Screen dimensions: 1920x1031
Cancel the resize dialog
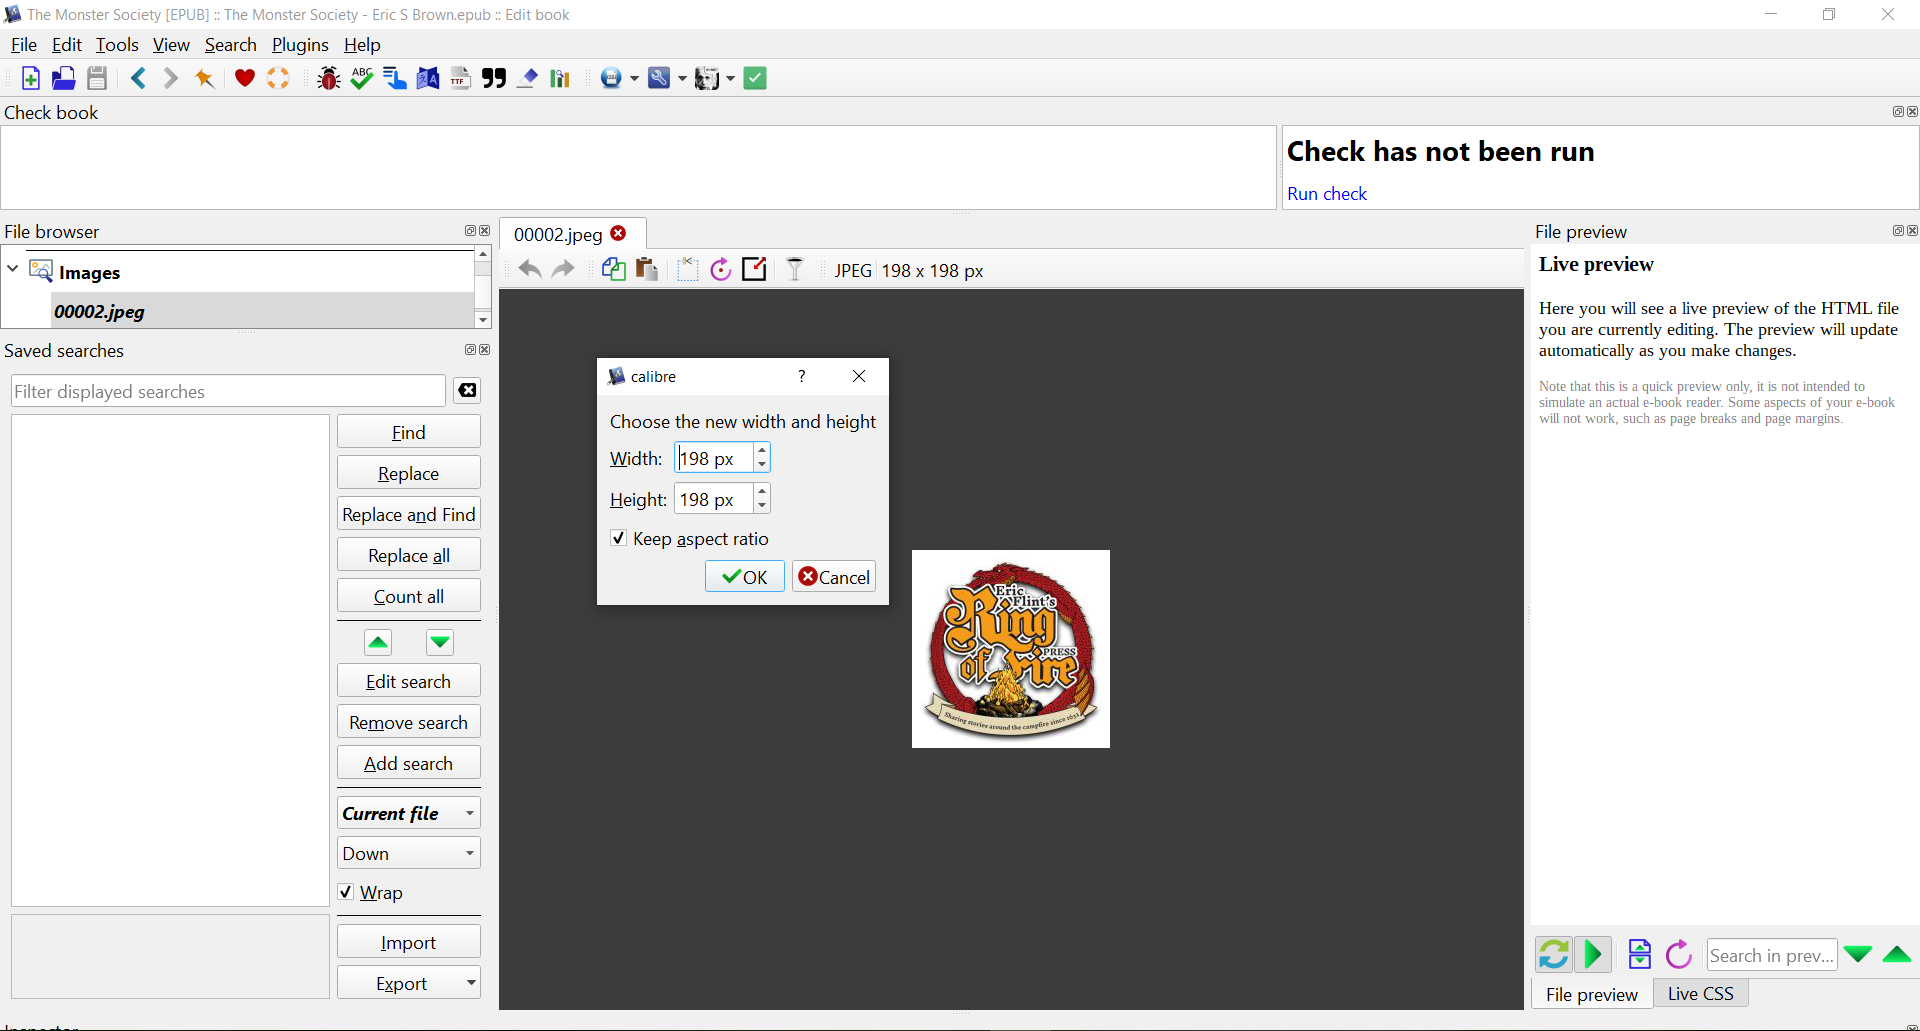pyautogui.click(x=834, y=577)
